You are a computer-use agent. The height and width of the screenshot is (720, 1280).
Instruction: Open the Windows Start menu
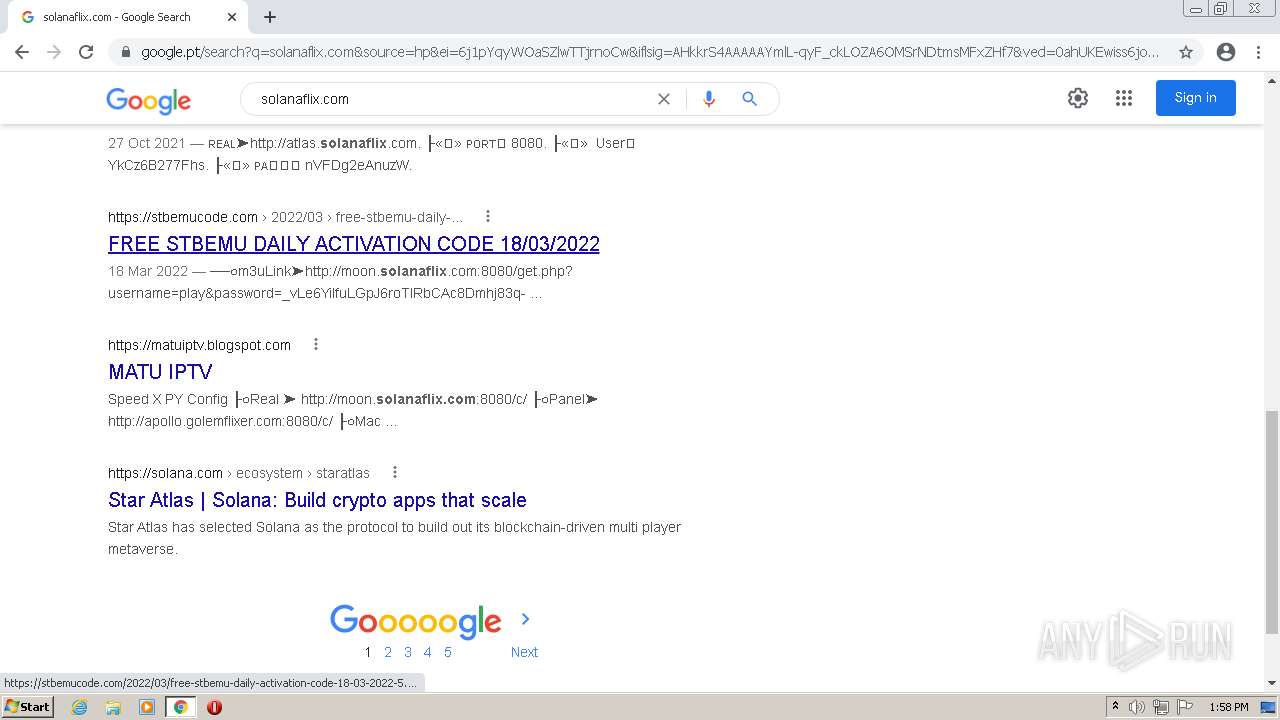[27, 706]
